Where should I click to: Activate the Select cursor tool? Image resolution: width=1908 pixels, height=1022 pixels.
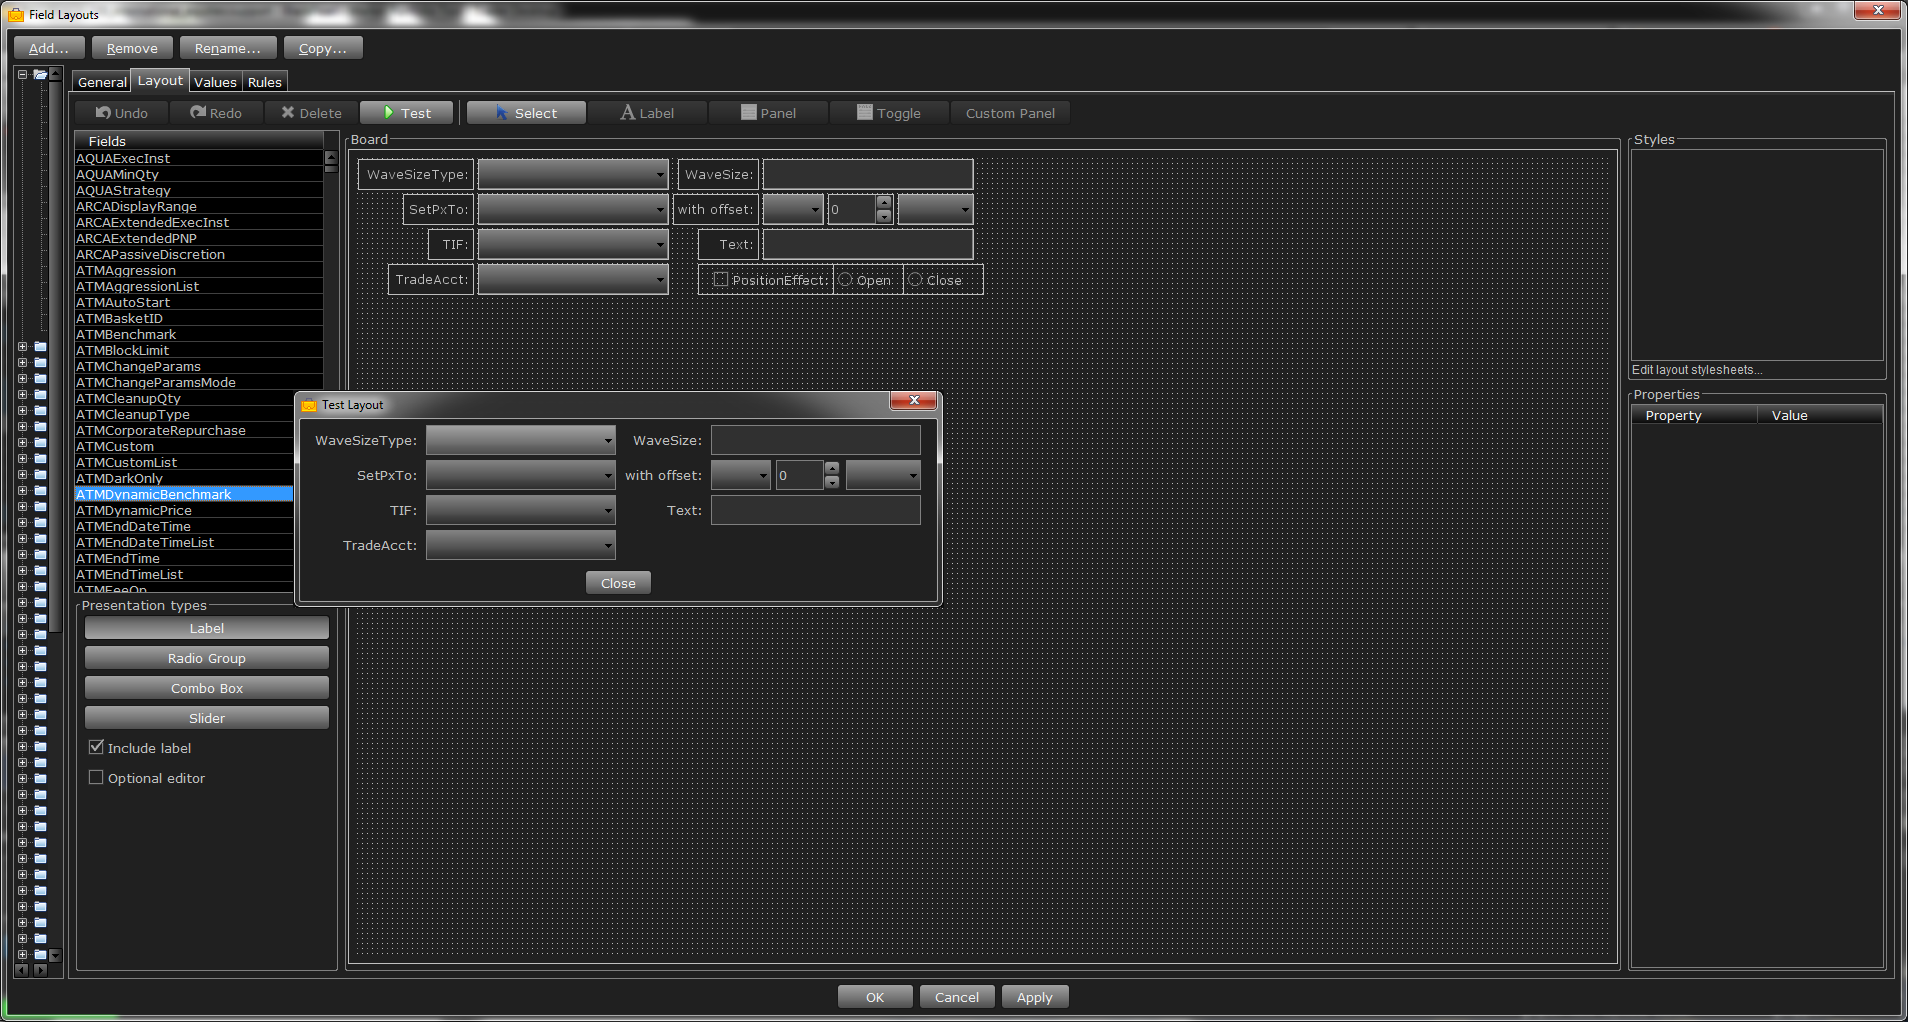[x=526, y=113]
